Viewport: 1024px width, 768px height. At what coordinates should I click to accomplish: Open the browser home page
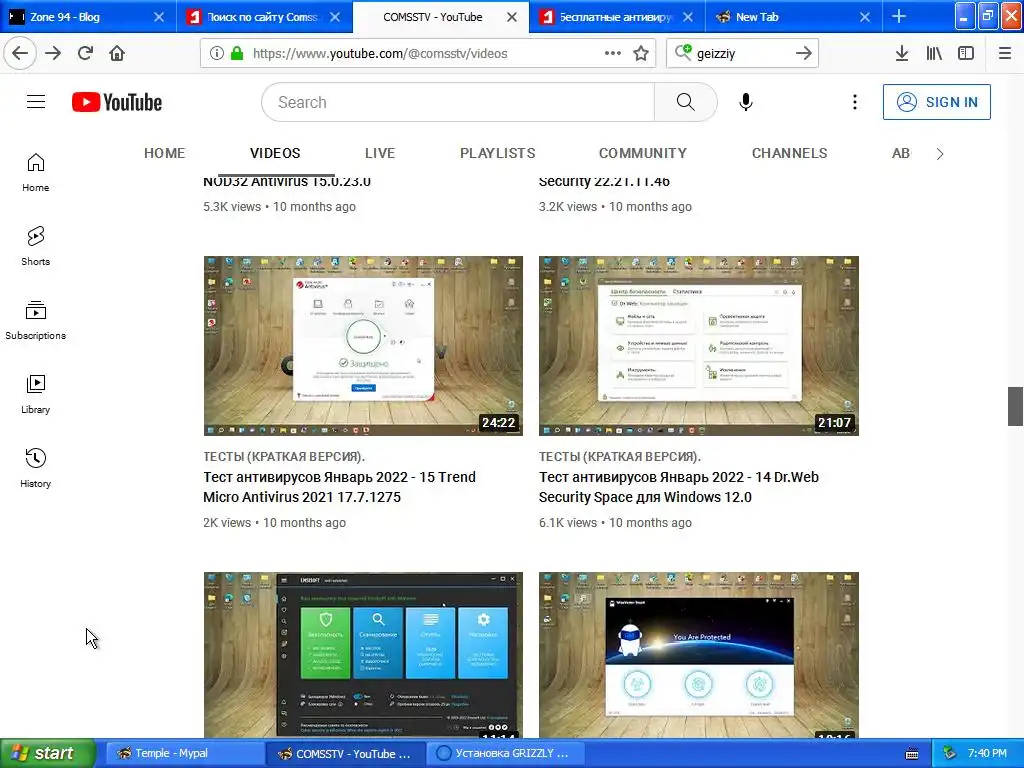pos(117,53)
